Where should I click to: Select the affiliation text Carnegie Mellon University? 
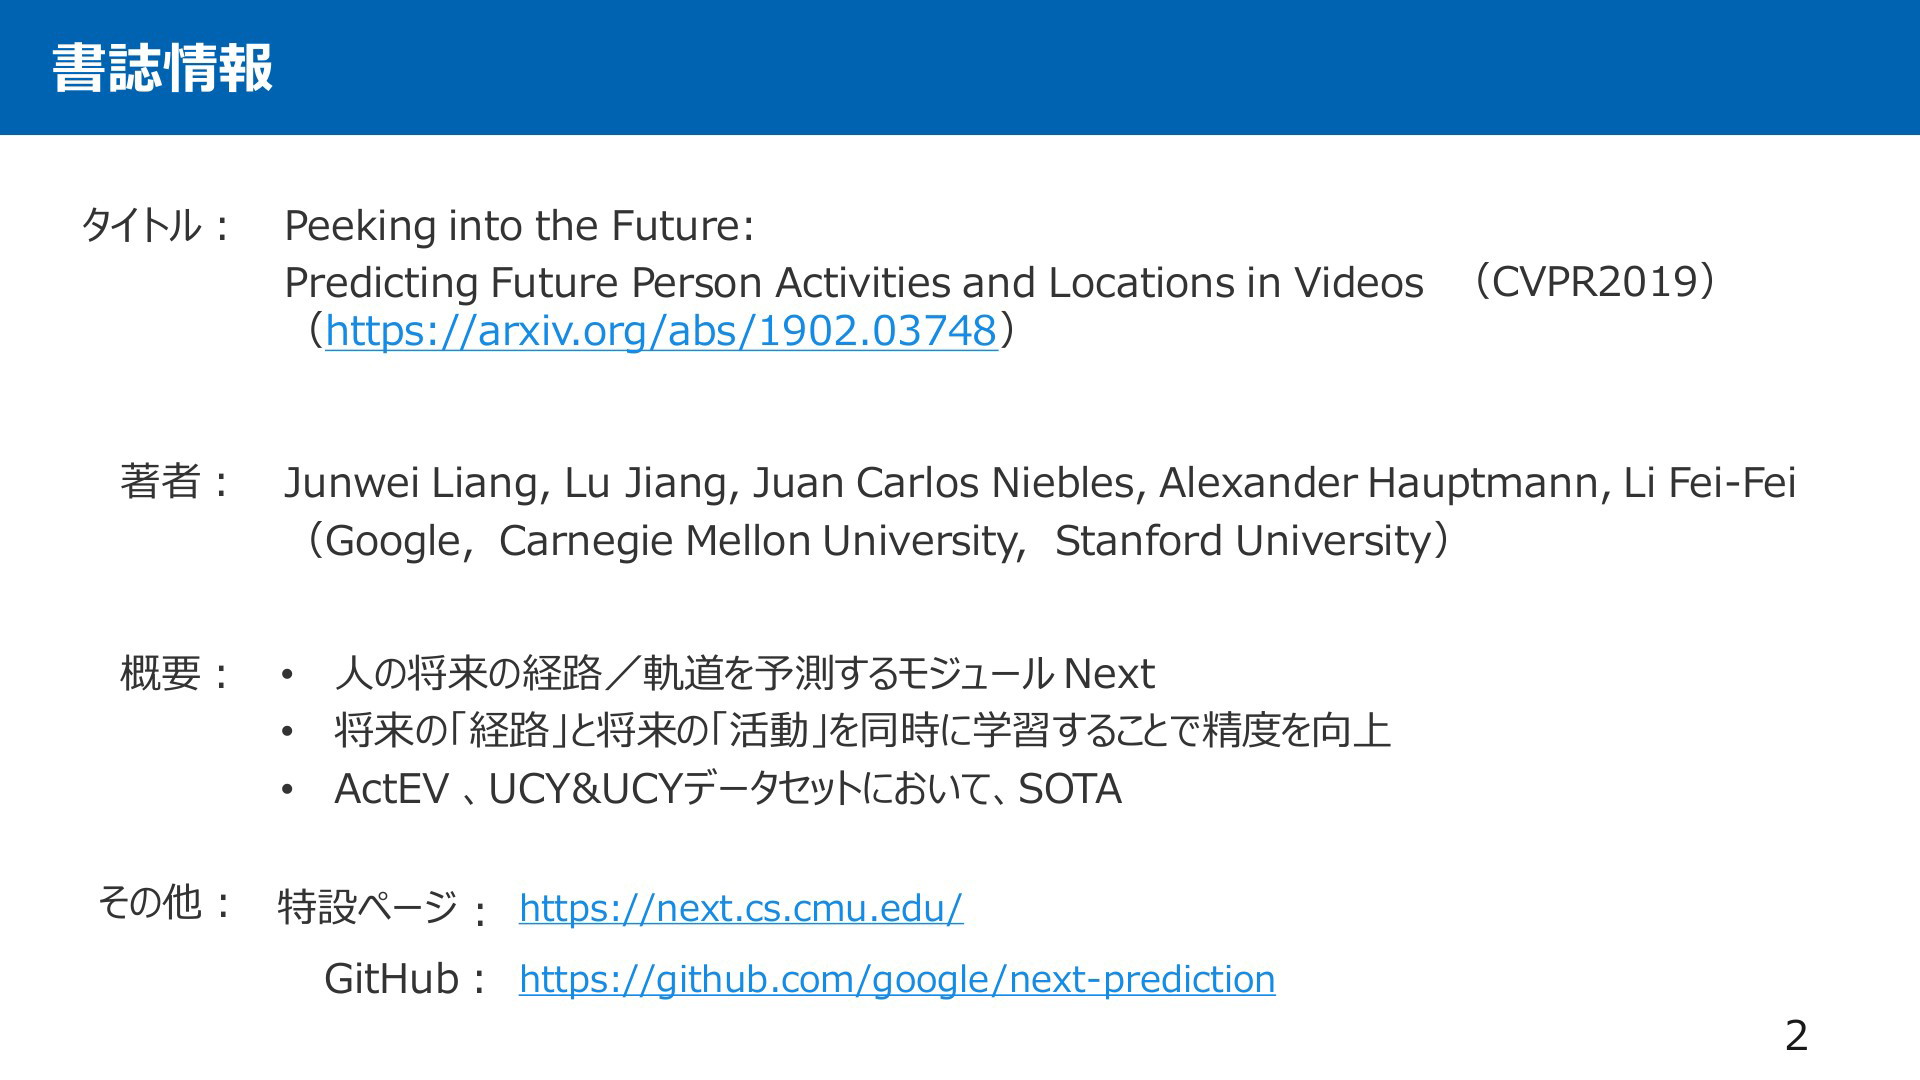pos(756,541)
